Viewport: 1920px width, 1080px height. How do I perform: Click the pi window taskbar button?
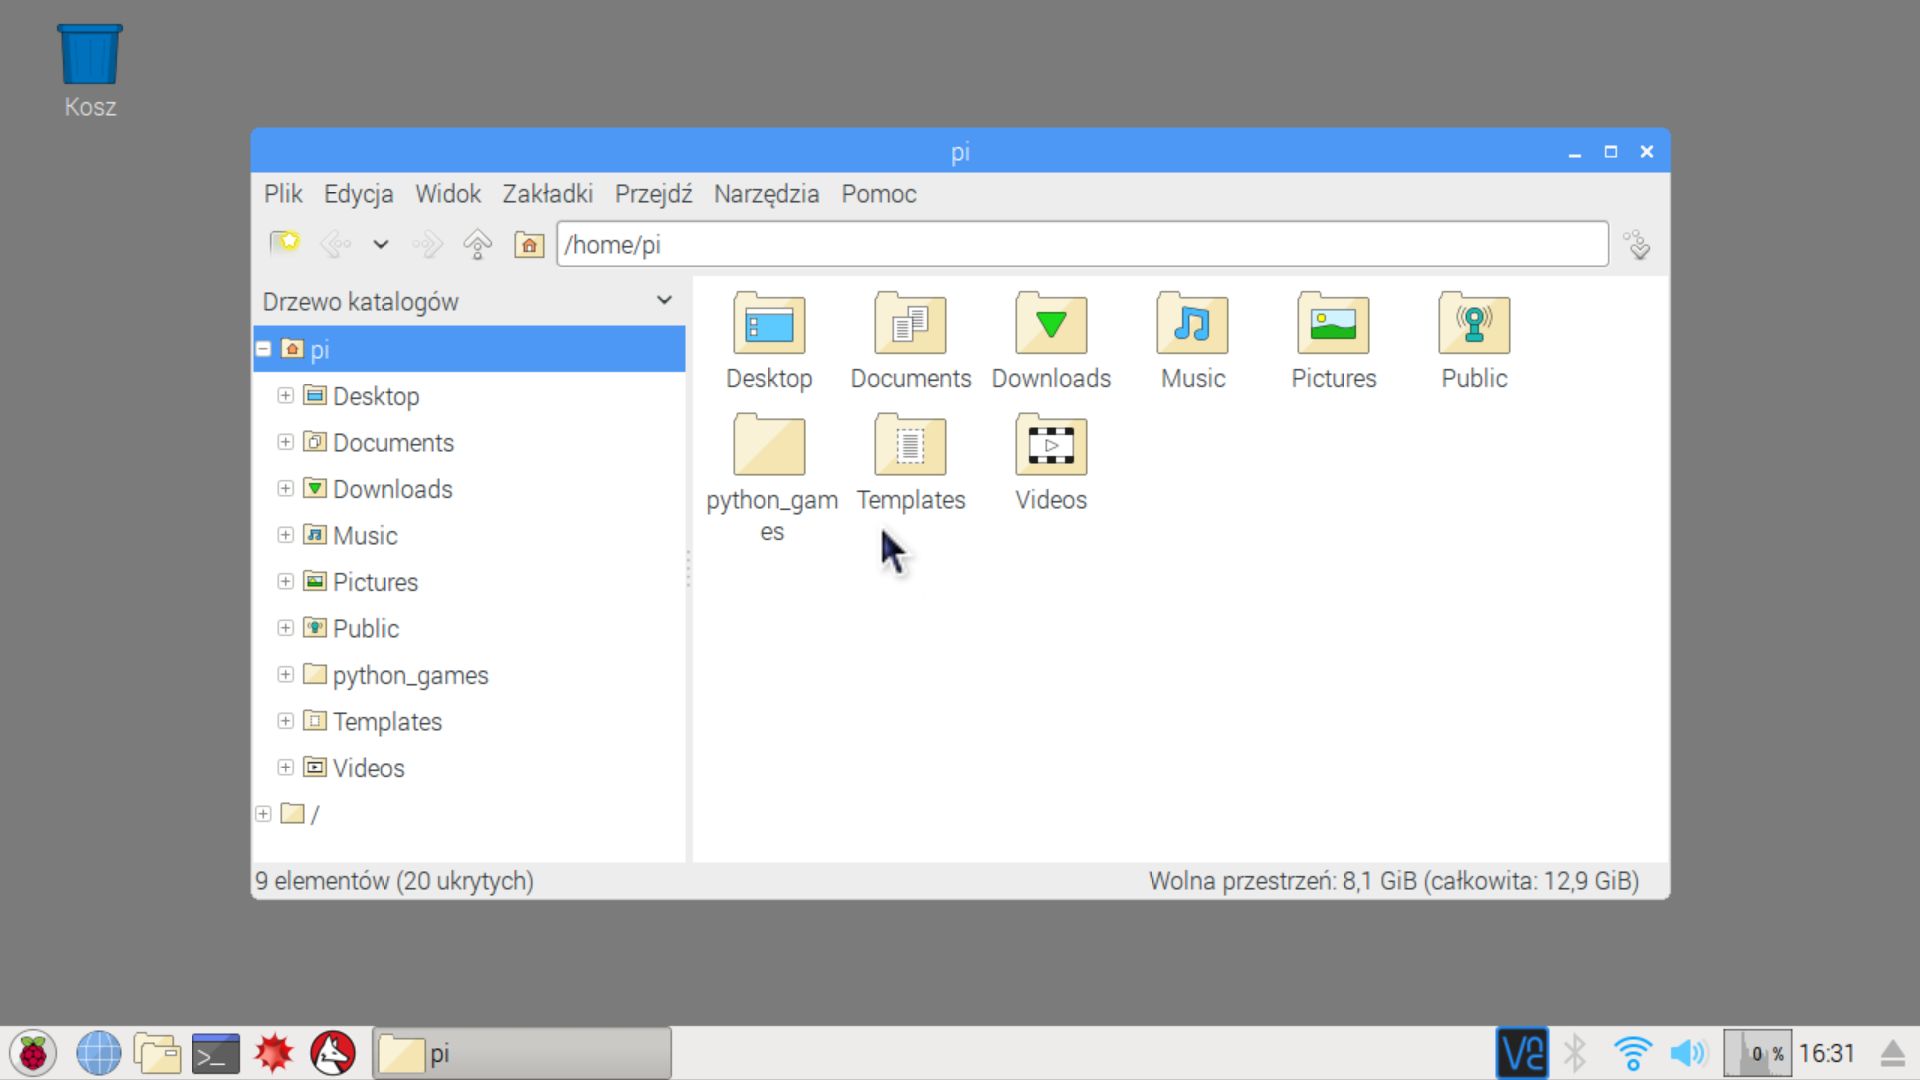coord(521,1053)
